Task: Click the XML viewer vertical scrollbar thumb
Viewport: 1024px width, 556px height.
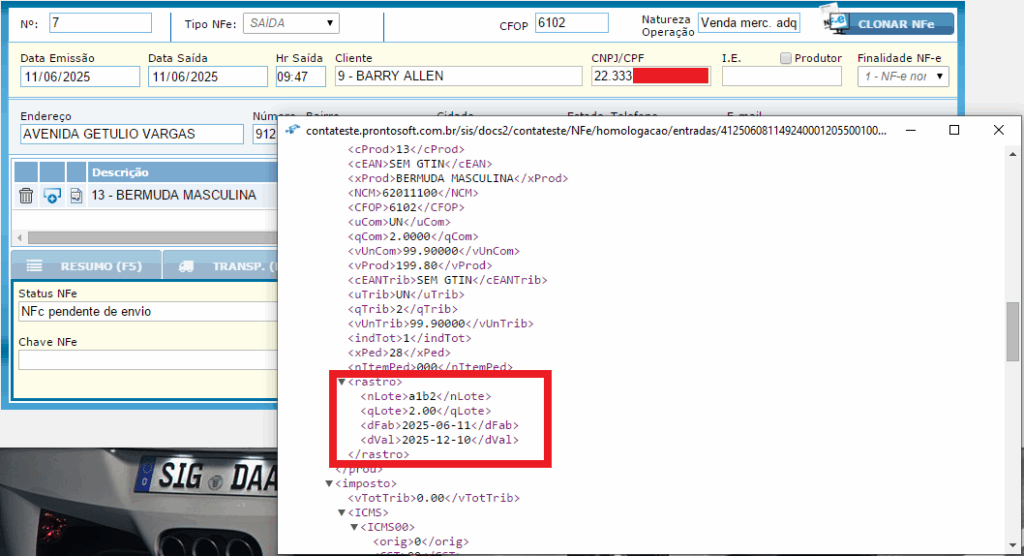Action: click(x=1013, y=330)
